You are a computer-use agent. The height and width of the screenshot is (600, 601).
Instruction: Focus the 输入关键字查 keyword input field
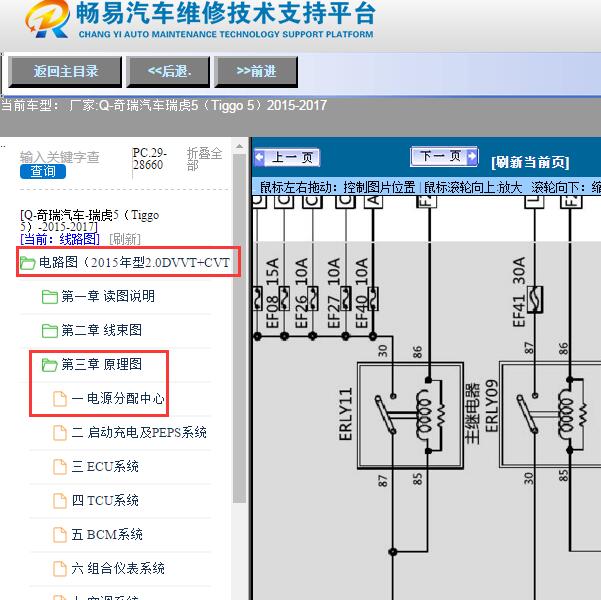pyautogui.click(x=60, y=157)
